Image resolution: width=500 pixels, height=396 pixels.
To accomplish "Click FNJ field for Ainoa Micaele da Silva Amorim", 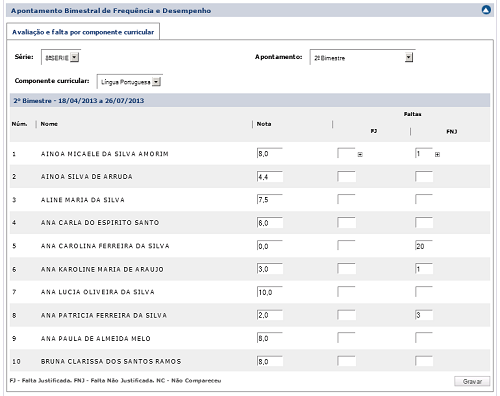I will click(x=424, y=154).
